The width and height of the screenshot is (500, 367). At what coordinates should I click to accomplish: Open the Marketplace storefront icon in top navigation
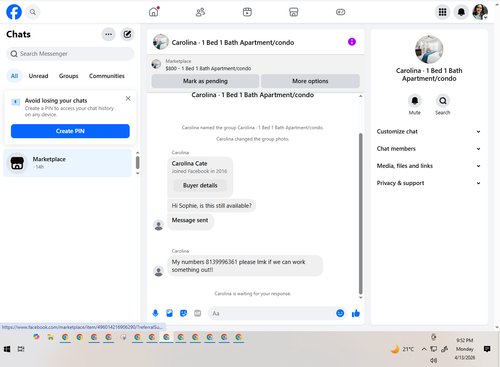pos(294,12)
